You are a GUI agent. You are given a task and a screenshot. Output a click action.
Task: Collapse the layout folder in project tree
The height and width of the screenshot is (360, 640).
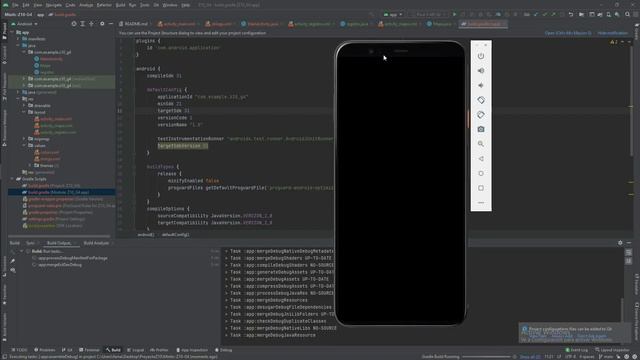24,112
